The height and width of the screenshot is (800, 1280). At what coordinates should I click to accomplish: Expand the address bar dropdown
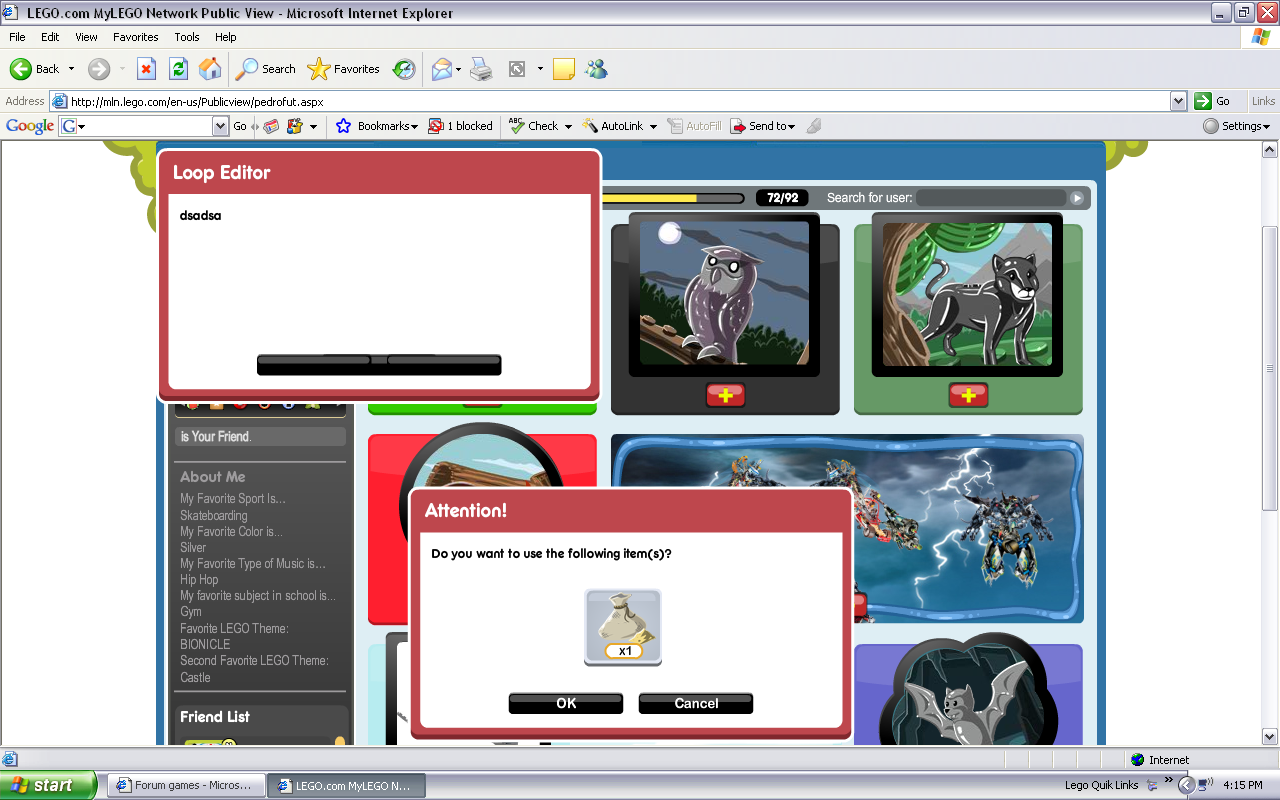point(1178,101)
